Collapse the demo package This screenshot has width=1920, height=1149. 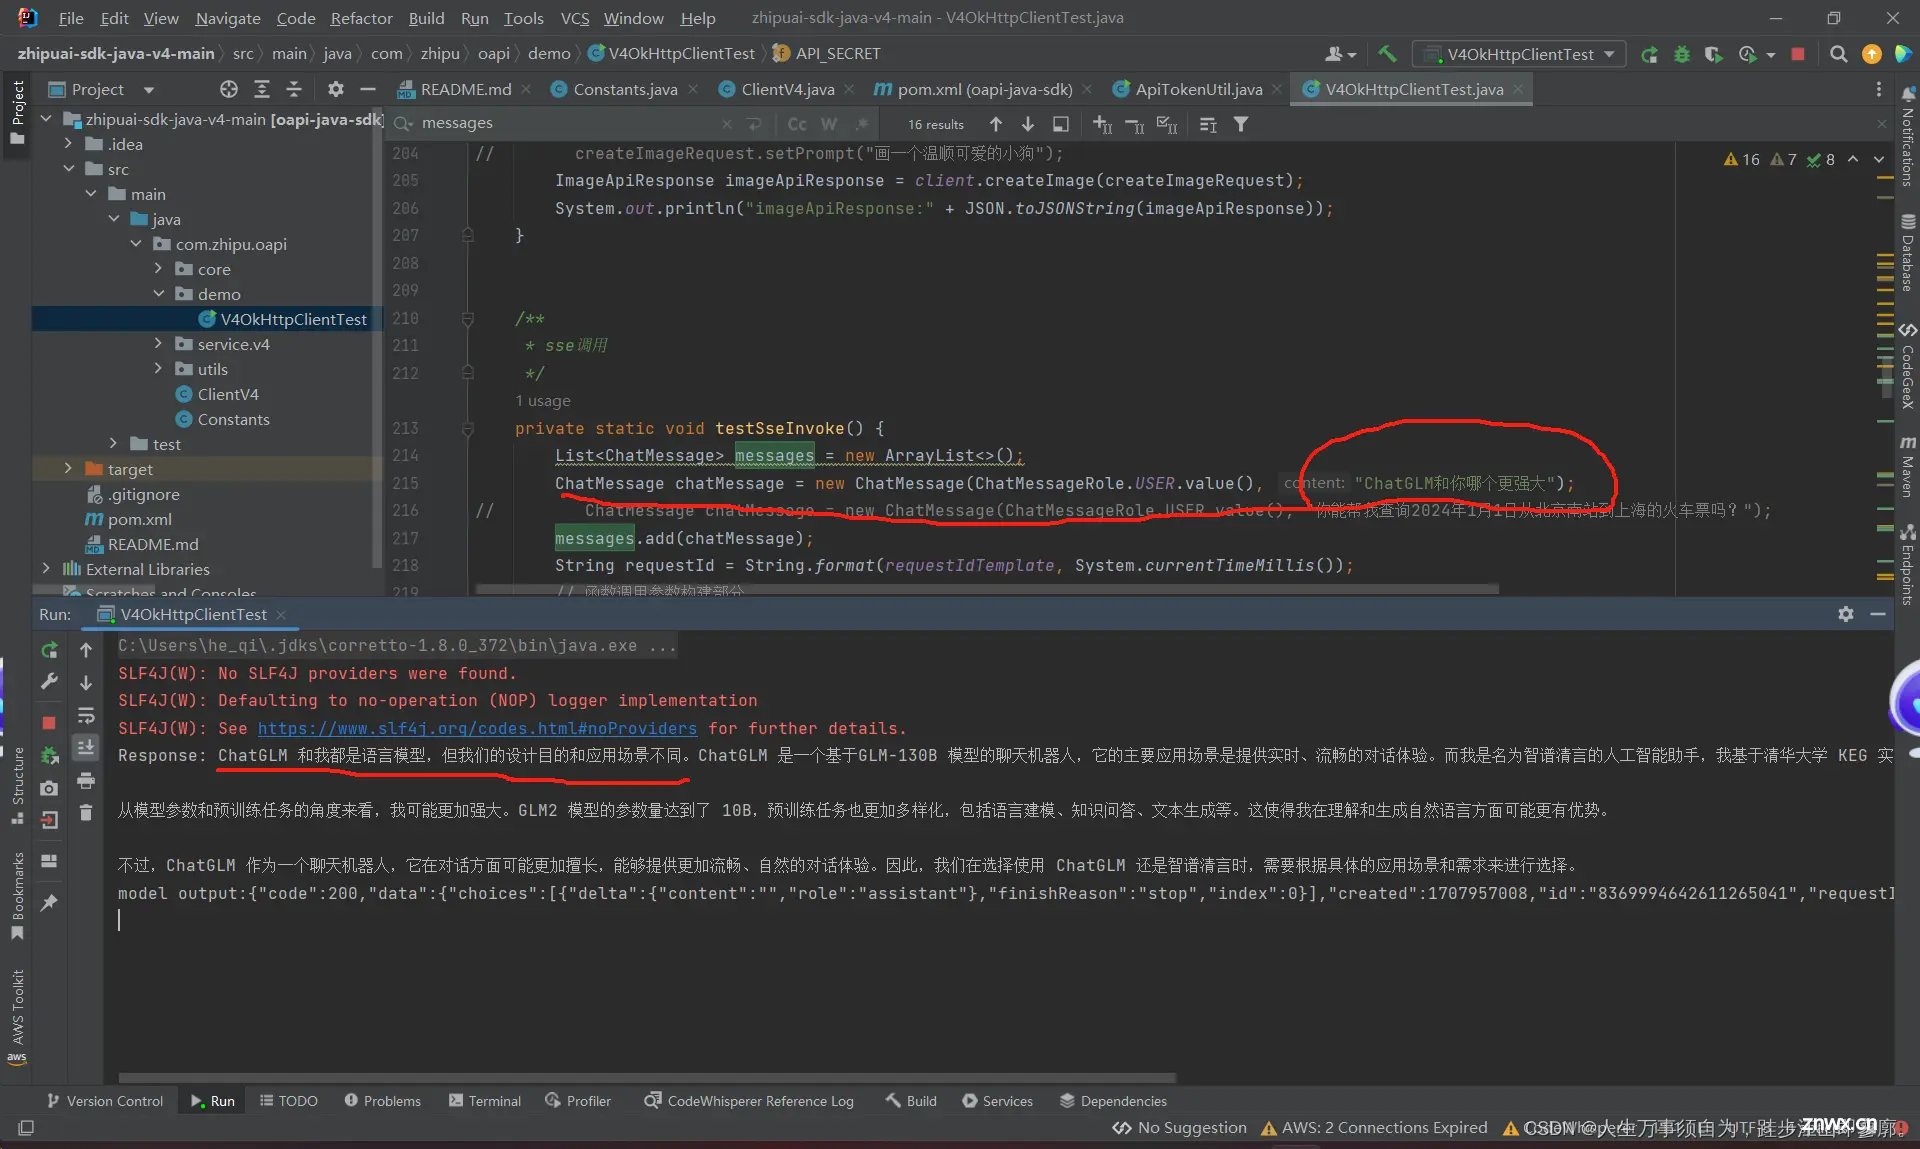coord(158,294)
